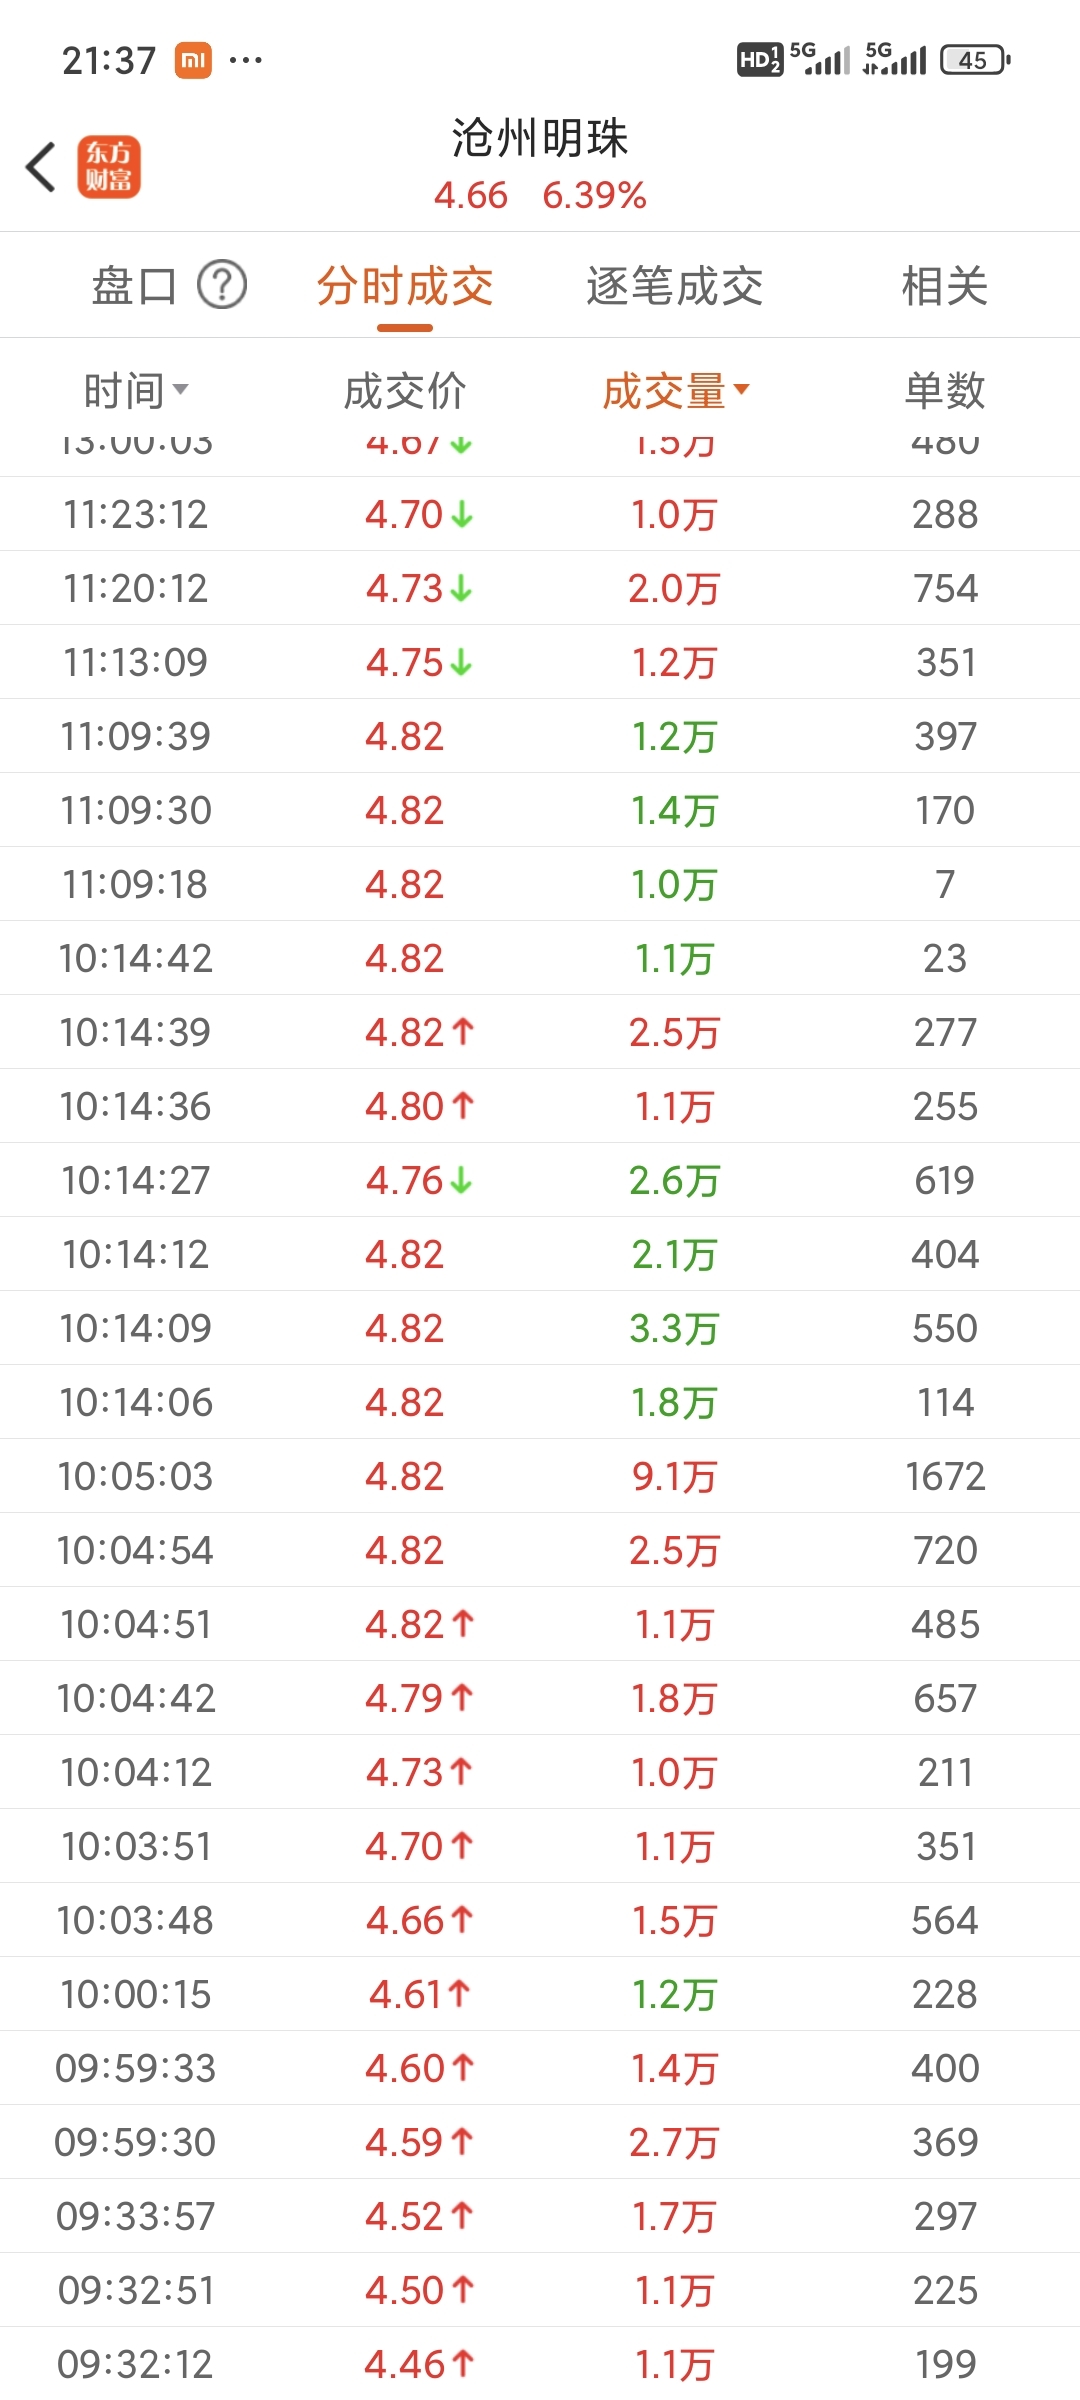Toggle 成交量 sort order arrow
Screen dimensions: 1080x2400
point(741,389)
